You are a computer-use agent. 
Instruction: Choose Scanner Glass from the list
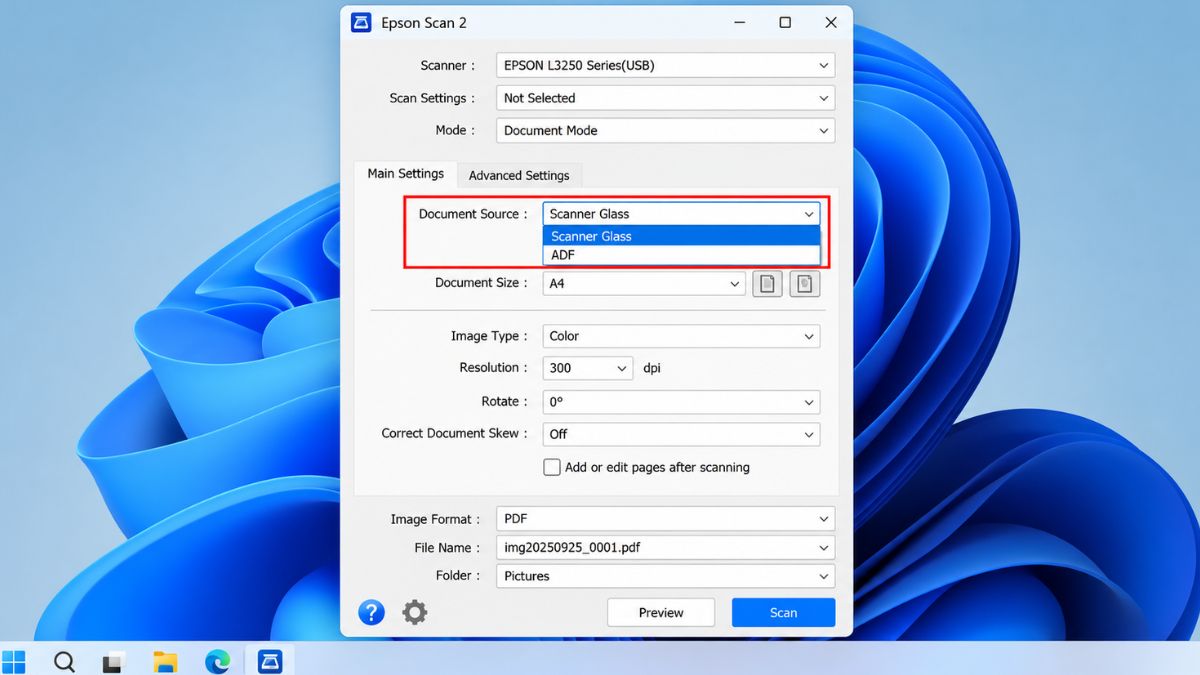pyautogui.click(x=682, y=236)
